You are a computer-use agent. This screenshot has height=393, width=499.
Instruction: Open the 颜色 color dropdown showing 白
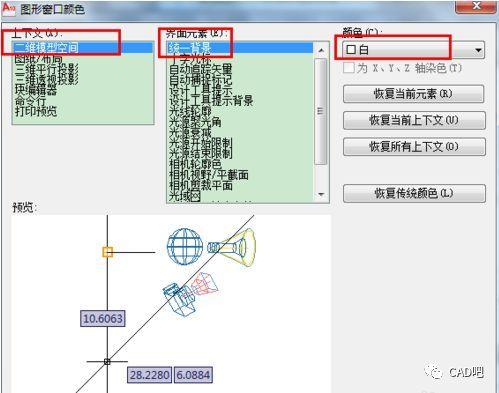[x=414, y=50]
